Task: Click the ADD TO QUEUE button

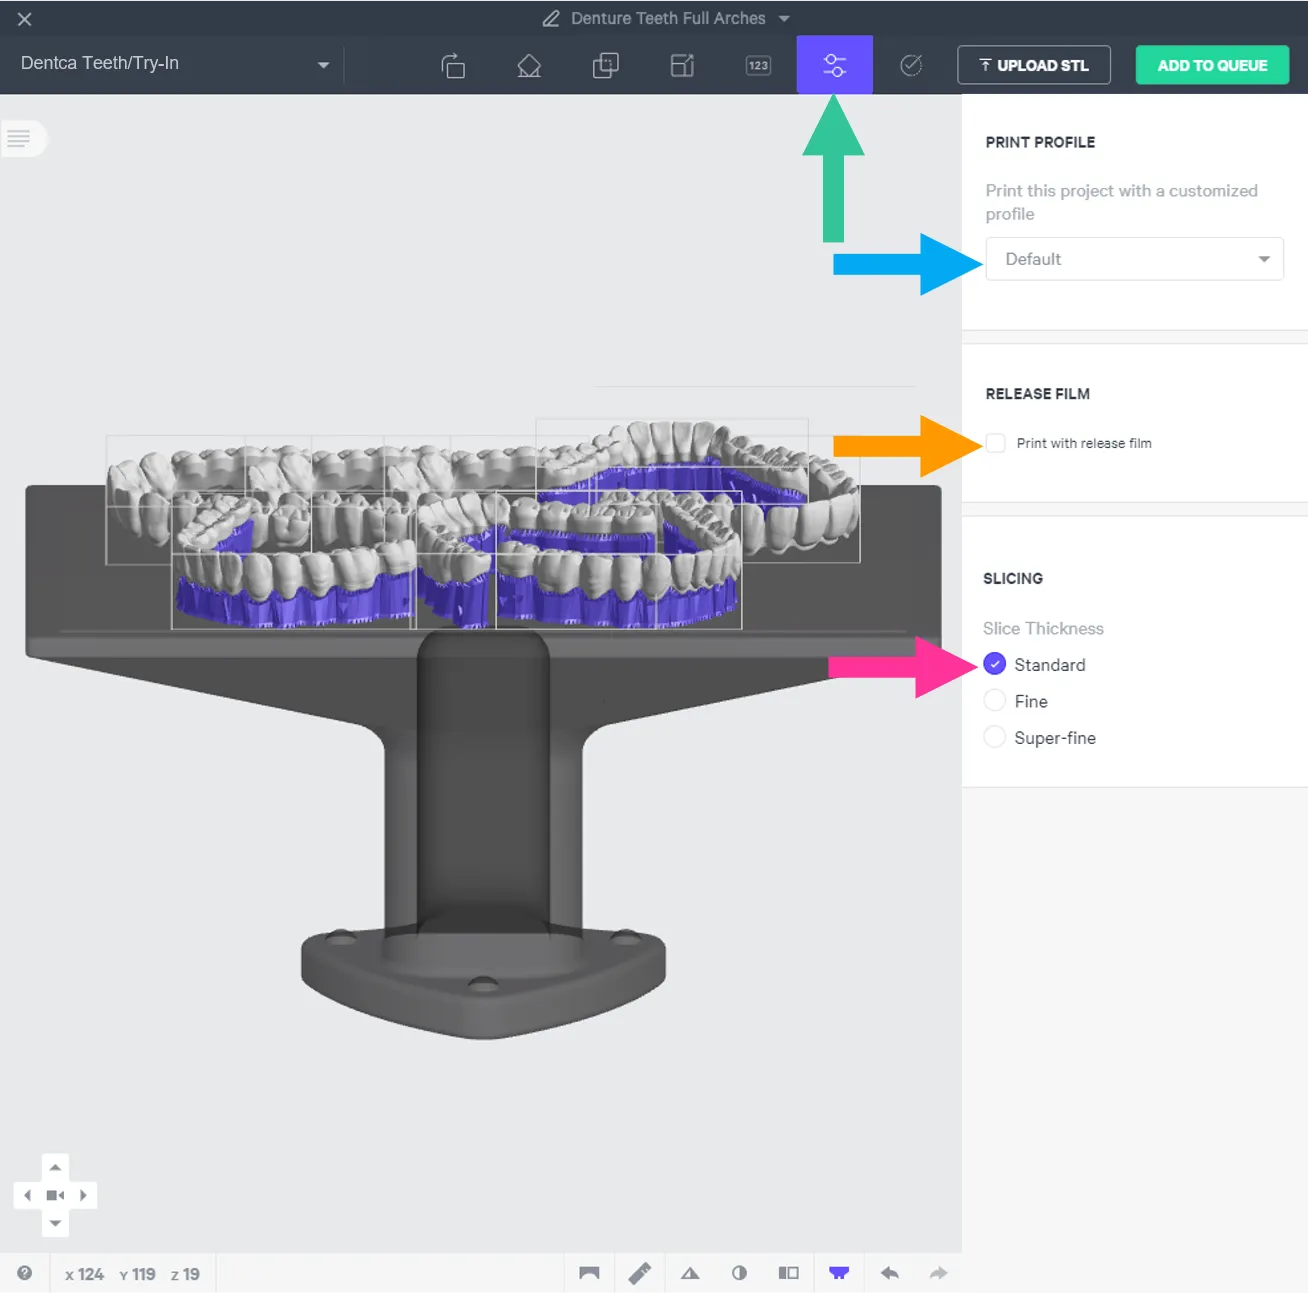Action: point(1212,65)
